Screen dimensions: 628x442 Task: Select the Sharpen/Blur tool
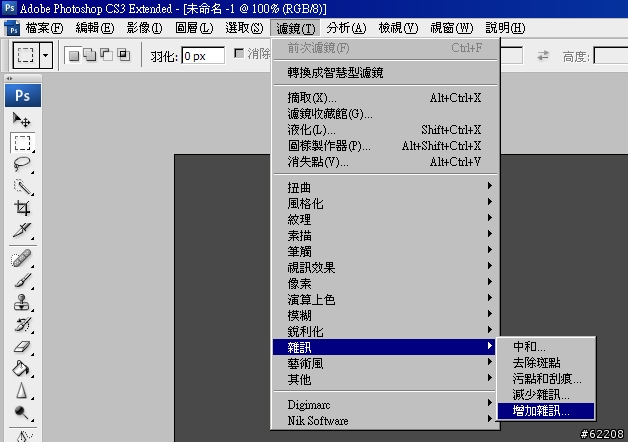click(22, 390)
